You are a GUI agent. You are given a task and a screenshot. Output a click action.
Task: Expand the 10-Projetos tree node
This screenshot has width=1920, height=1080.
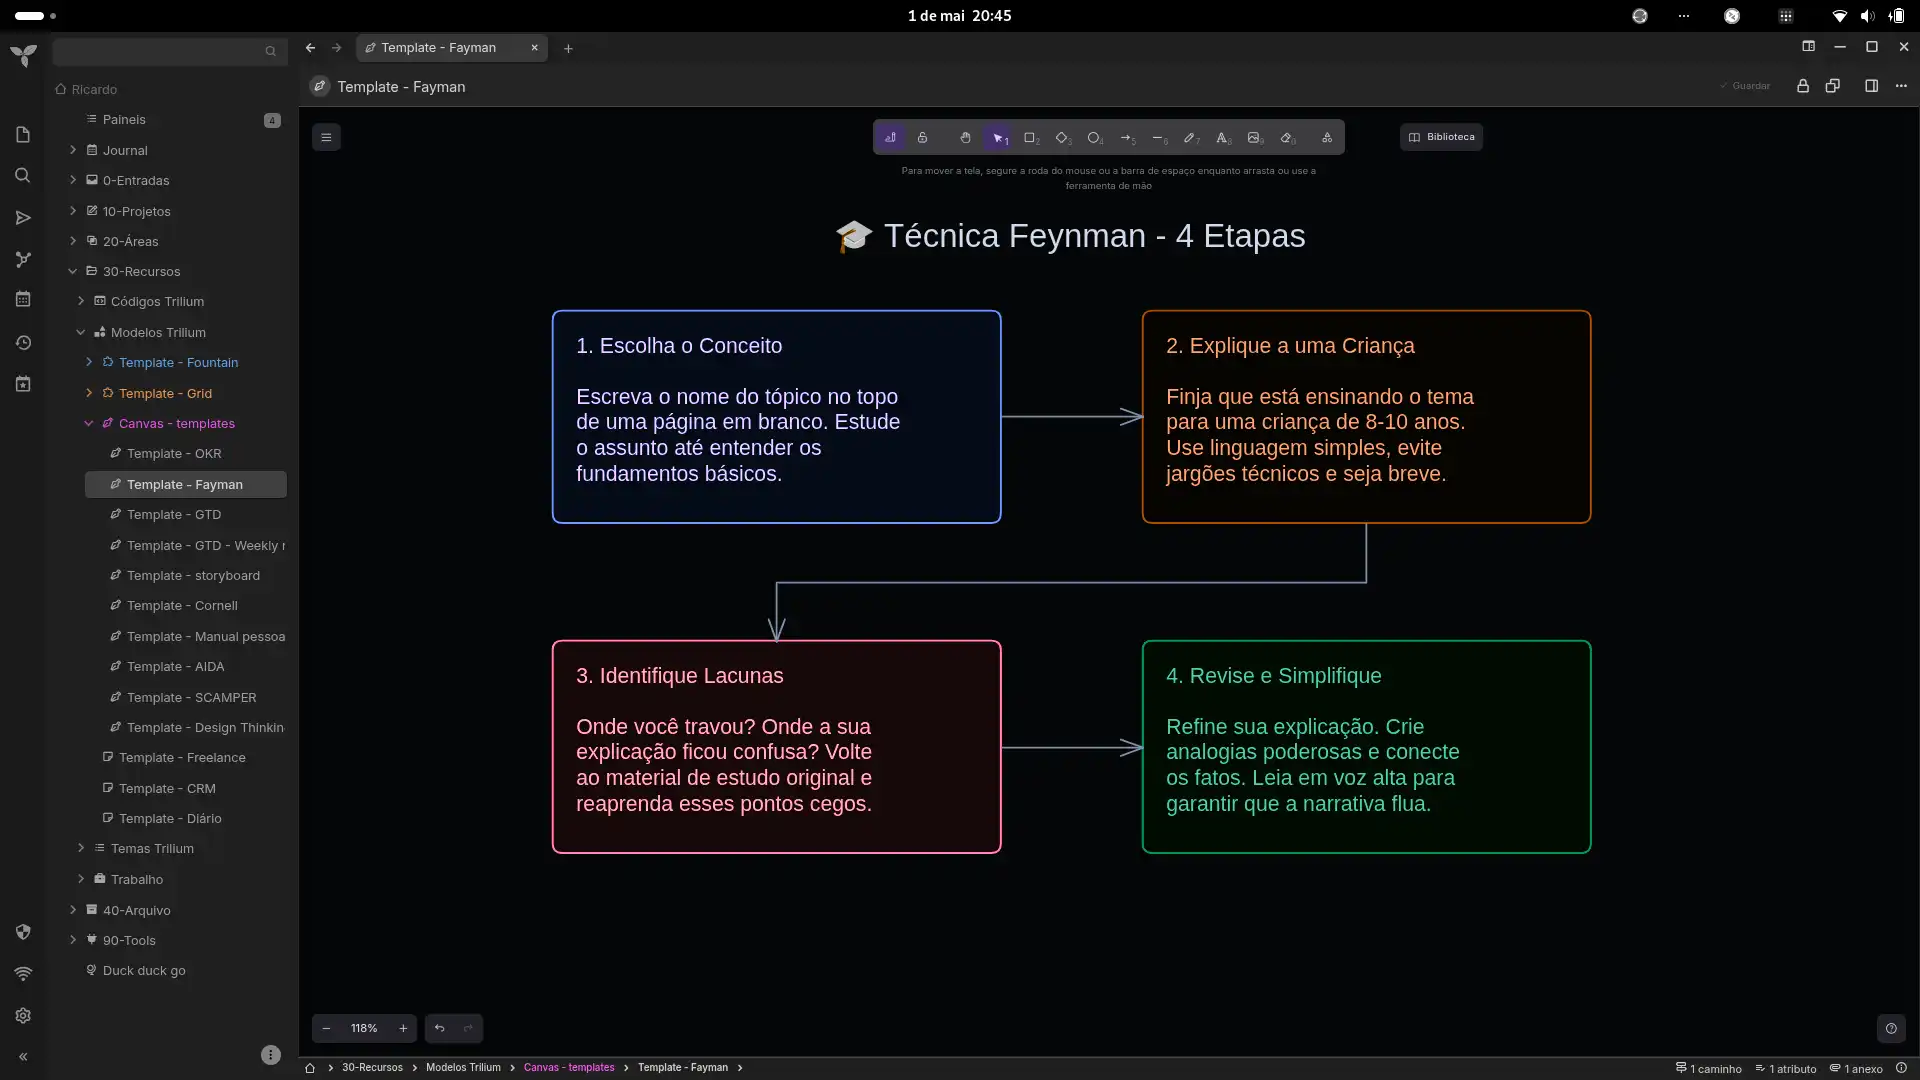pos(72,211)
